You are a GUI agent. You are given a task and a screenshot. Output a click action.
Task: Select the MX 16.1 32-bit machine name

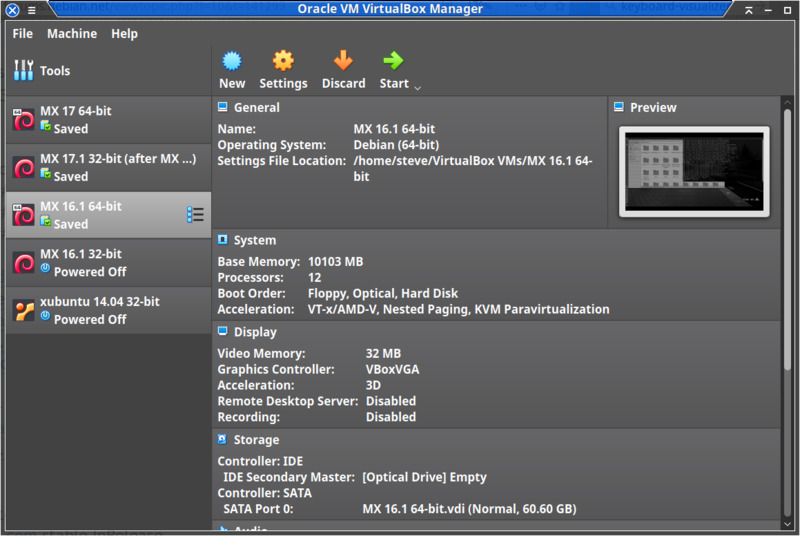[81, 253]
